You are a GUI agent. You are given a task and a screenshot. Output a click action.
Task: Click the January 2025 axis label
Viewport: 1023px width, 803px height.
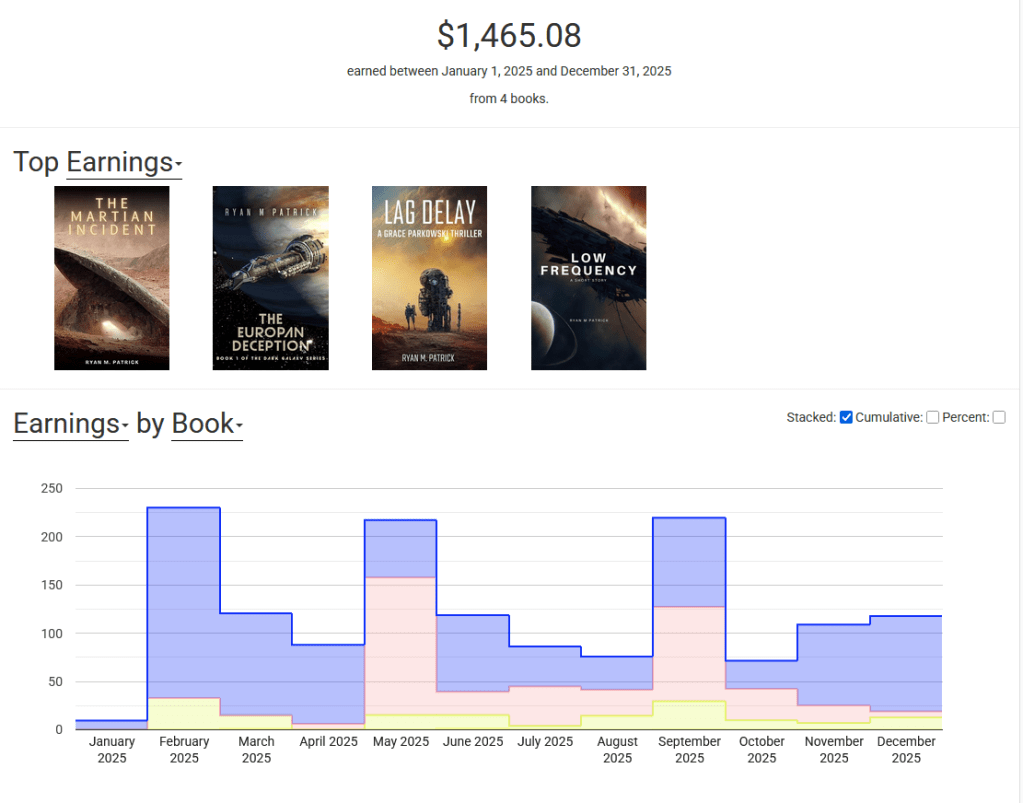click(112, 749)
